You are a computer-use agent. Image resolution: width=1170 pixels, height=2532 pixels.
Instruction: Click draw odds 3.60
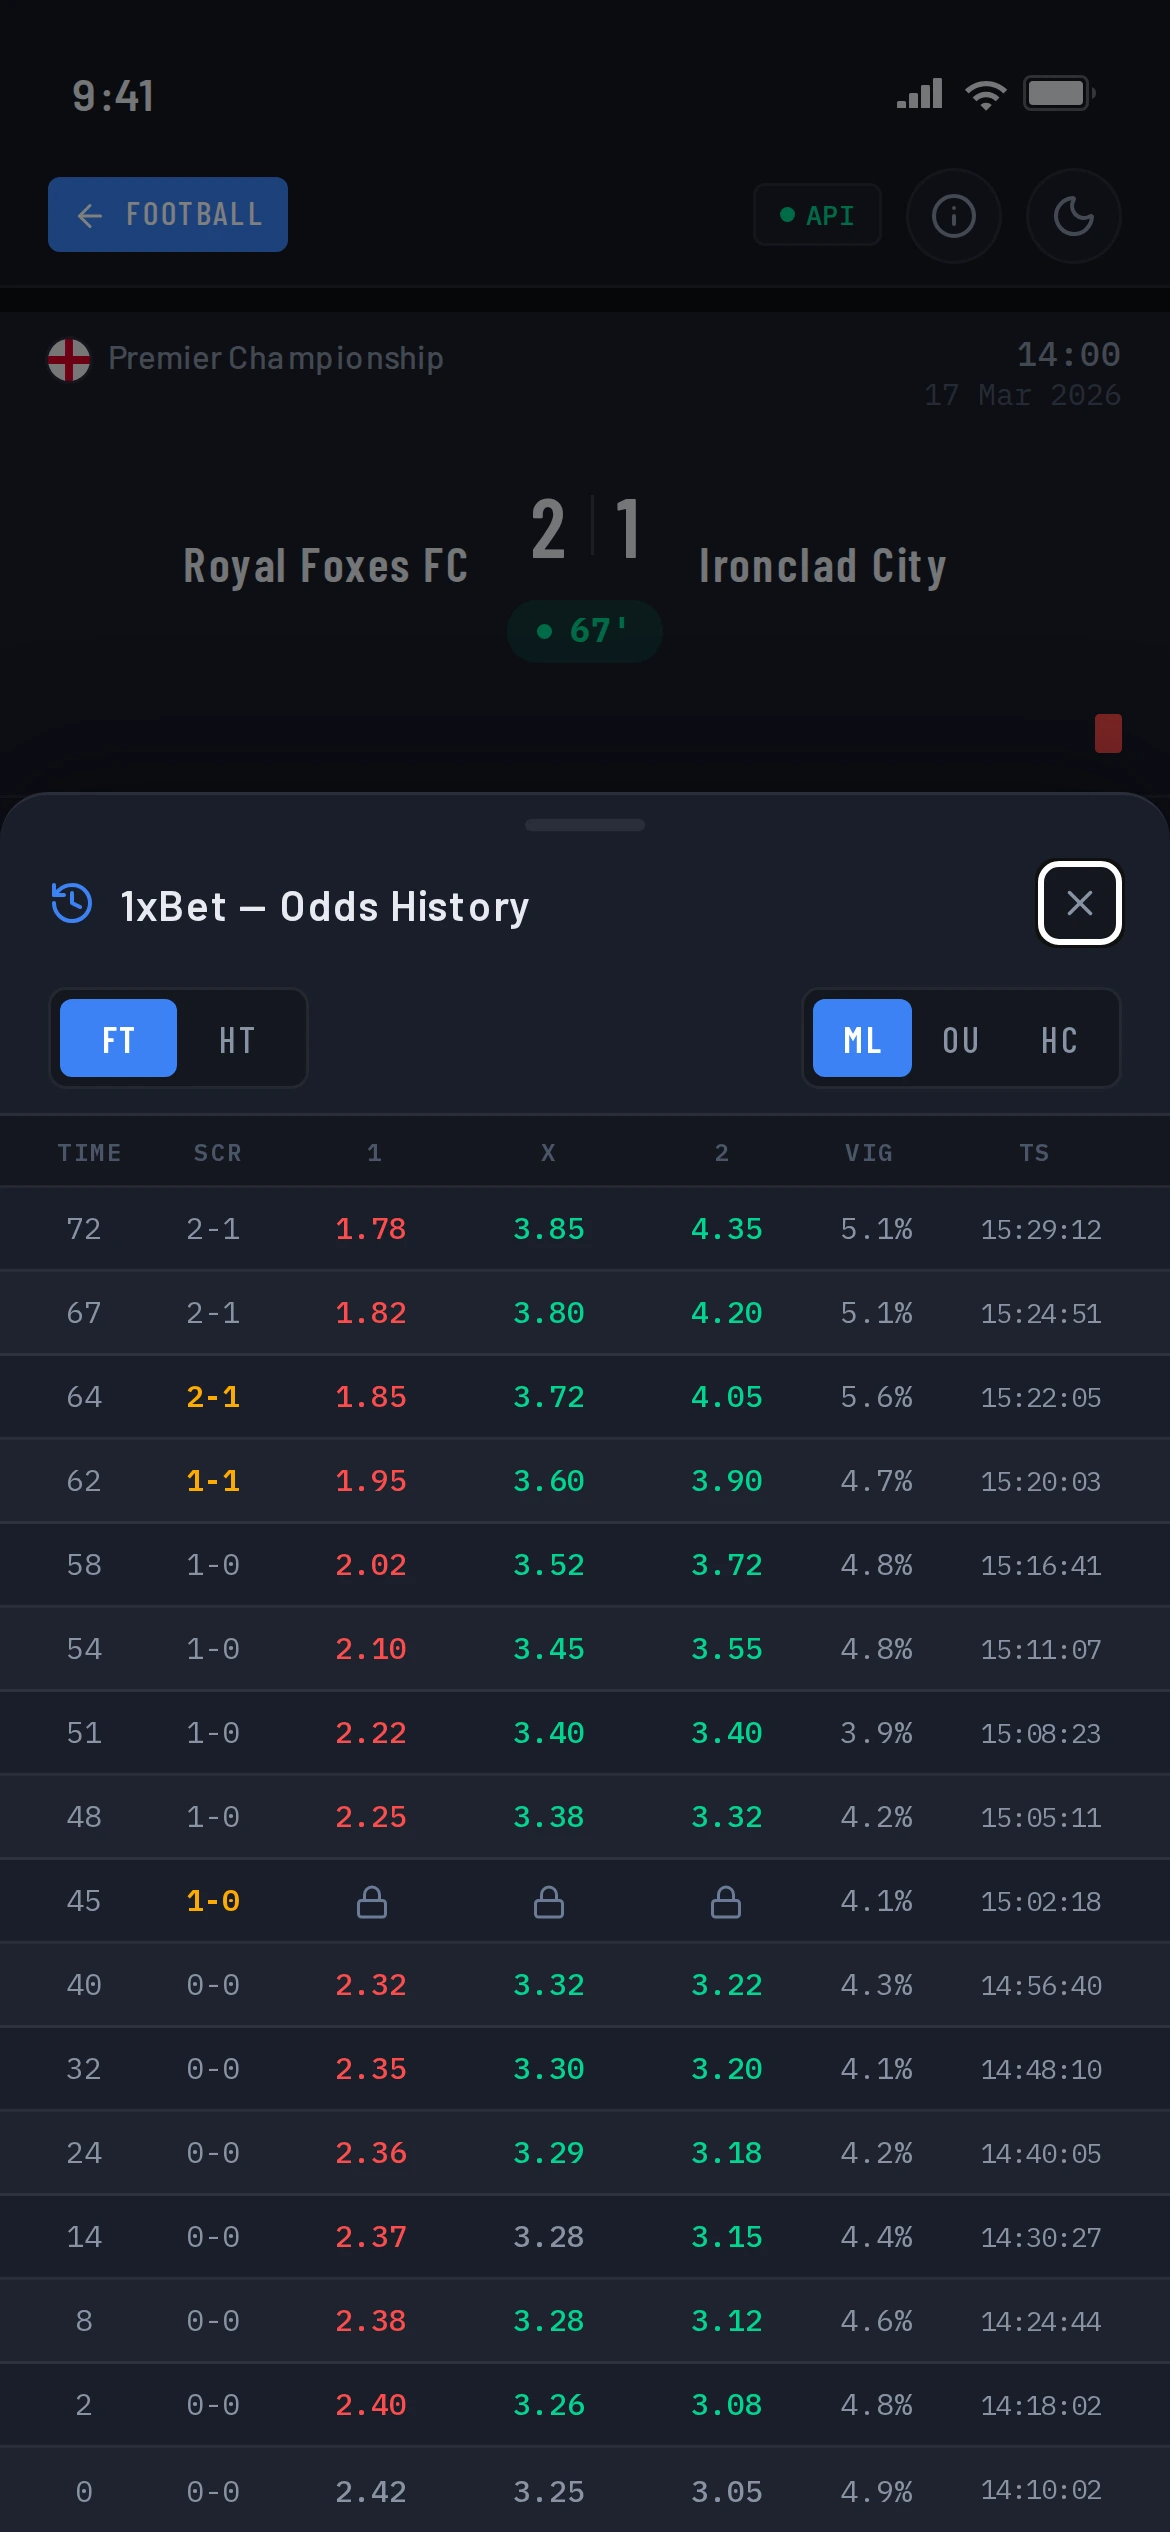(x=549, y=1481)
